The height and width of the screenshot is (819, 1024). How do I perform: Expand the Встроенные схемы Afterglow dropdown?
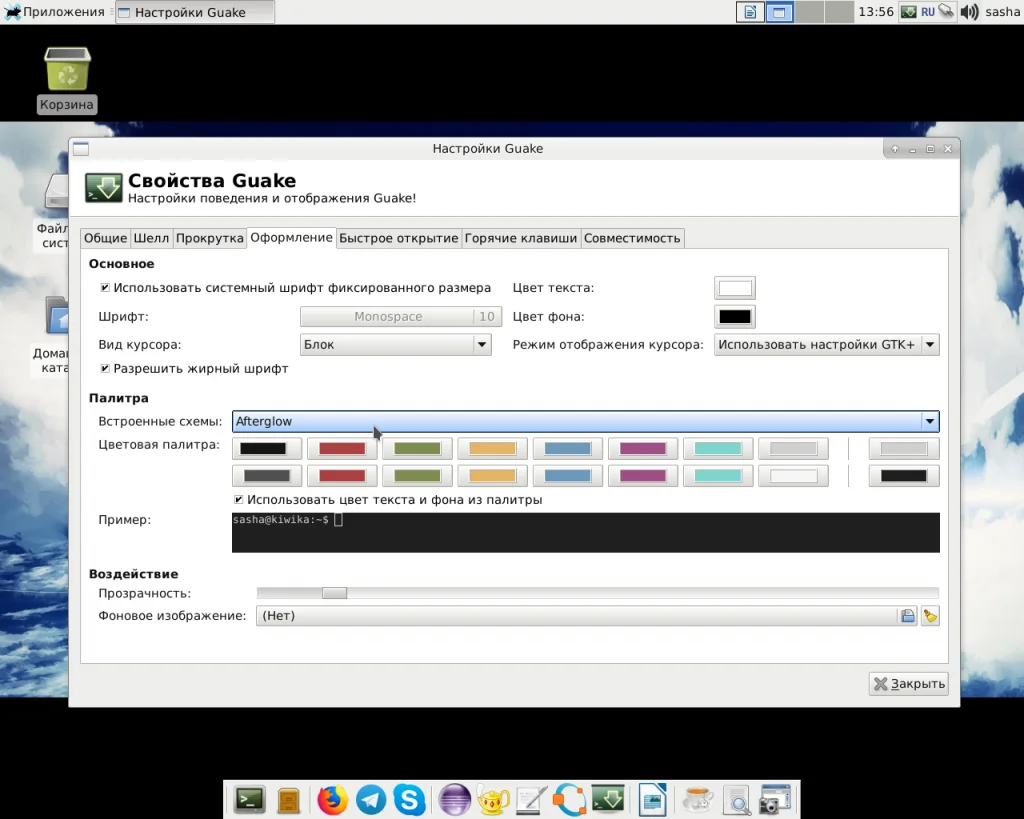coord(586,421)
